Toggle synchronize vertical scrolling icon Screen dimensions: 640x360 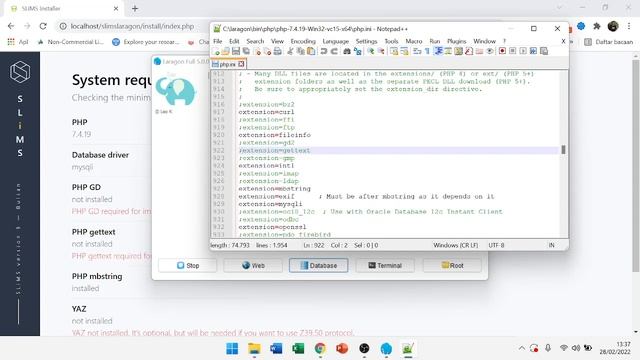pos(393,51)
